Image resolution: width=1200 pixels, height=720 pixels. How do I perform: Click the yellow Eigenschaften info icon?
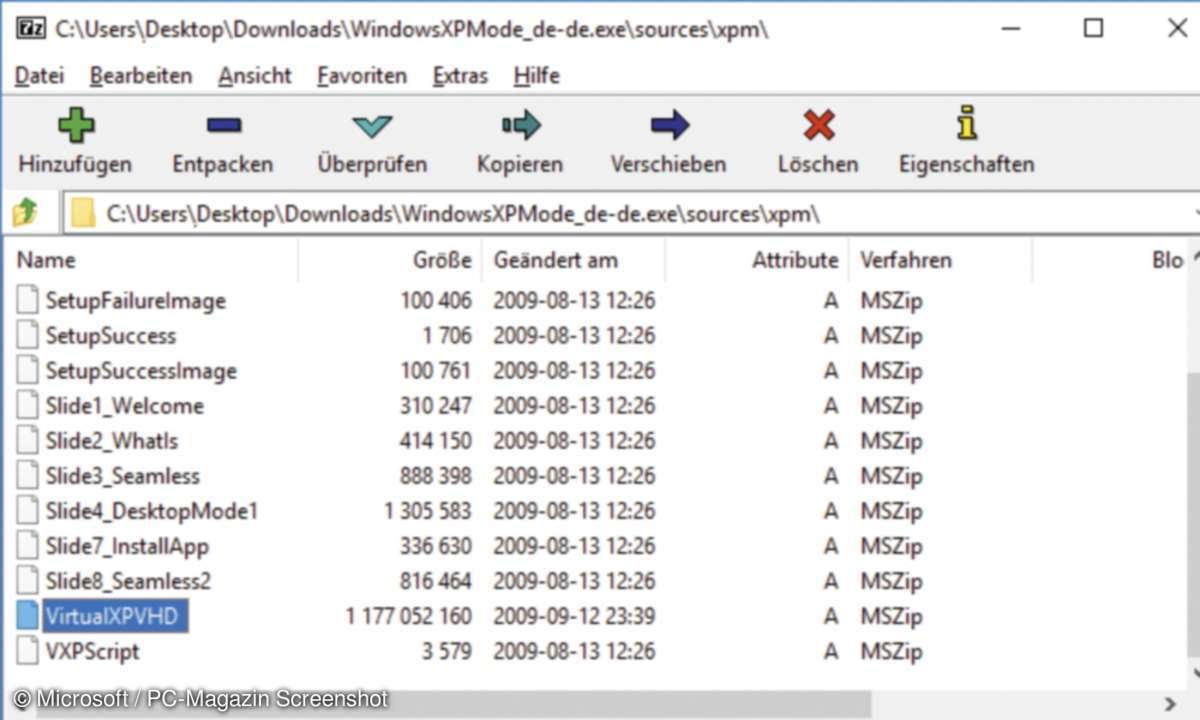point(966,123)
